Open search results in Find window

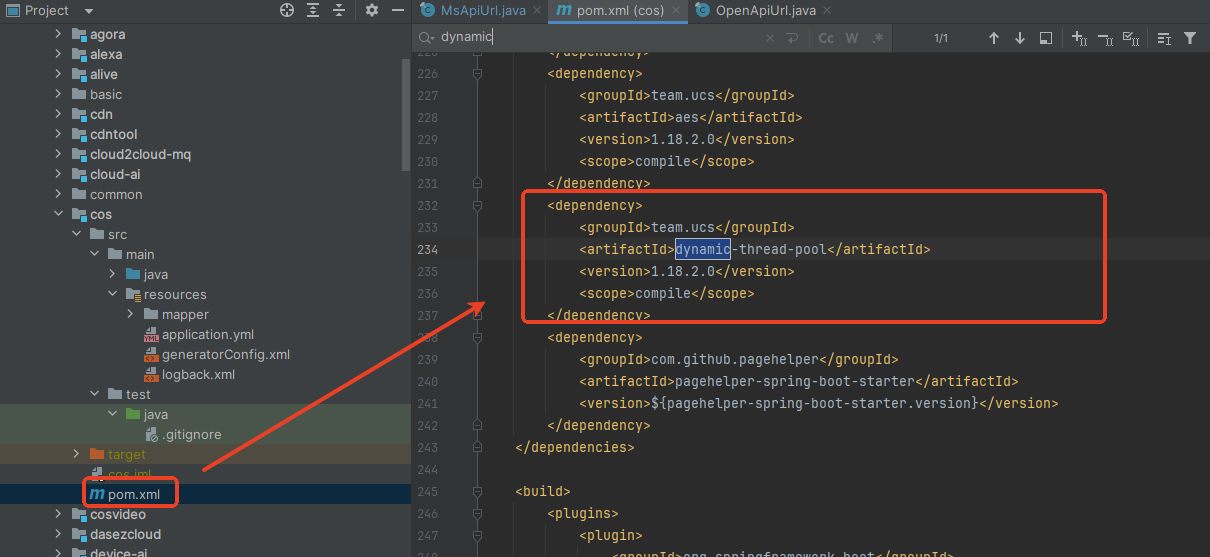click(1046, 38)
